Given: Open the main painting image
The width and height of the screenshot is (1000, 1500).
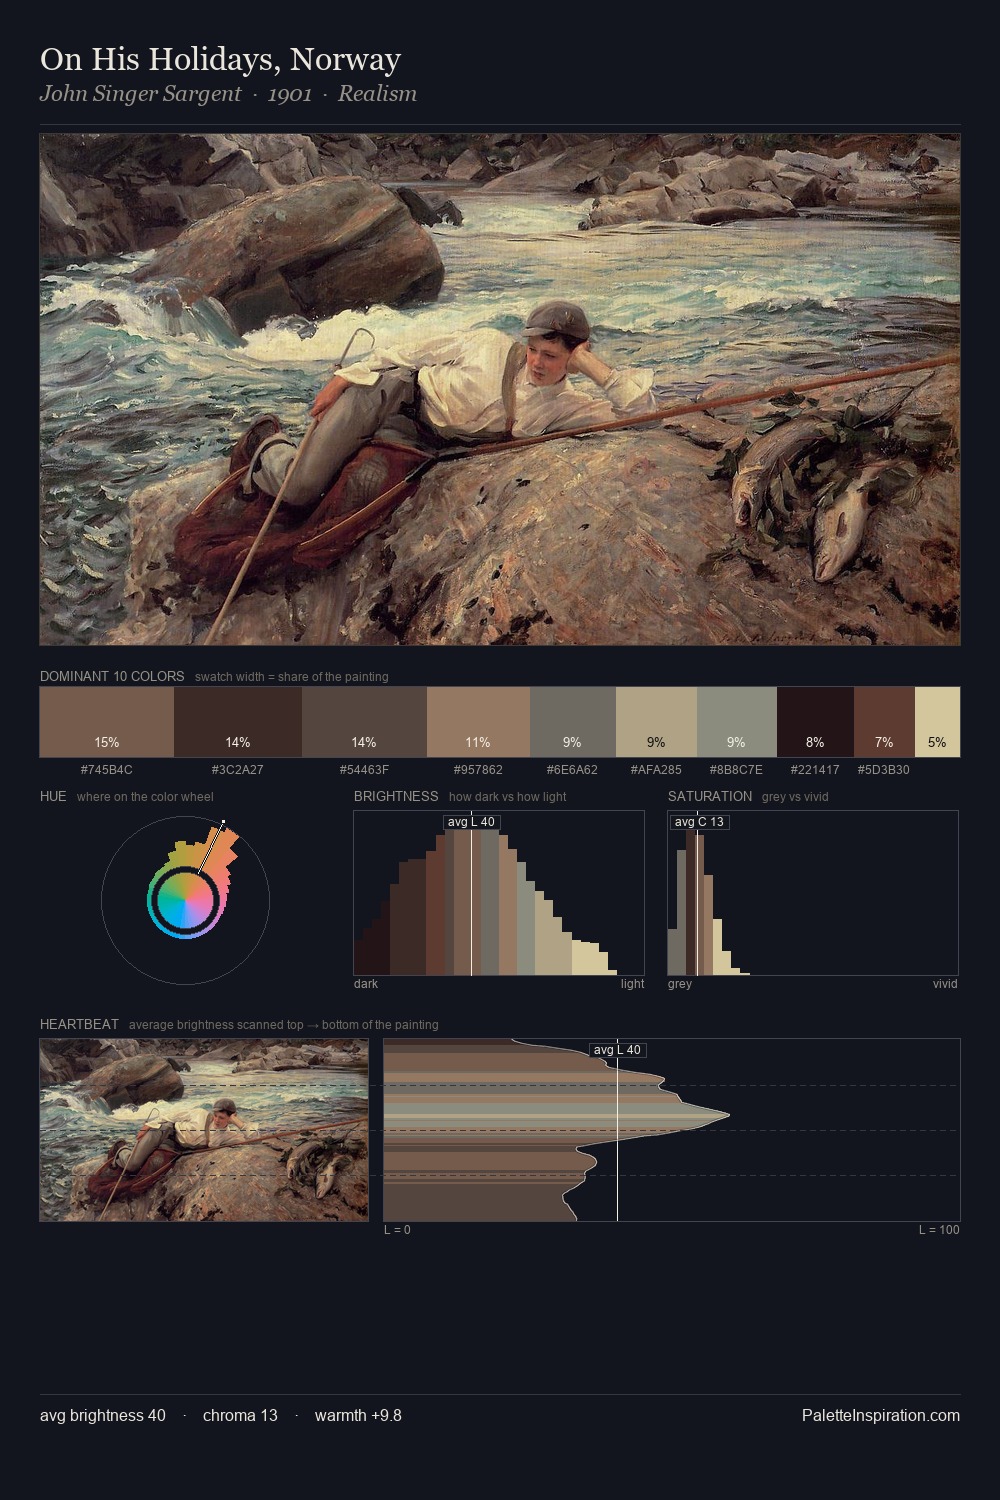Looking at the screenshot, I should [x=500, y=390].
